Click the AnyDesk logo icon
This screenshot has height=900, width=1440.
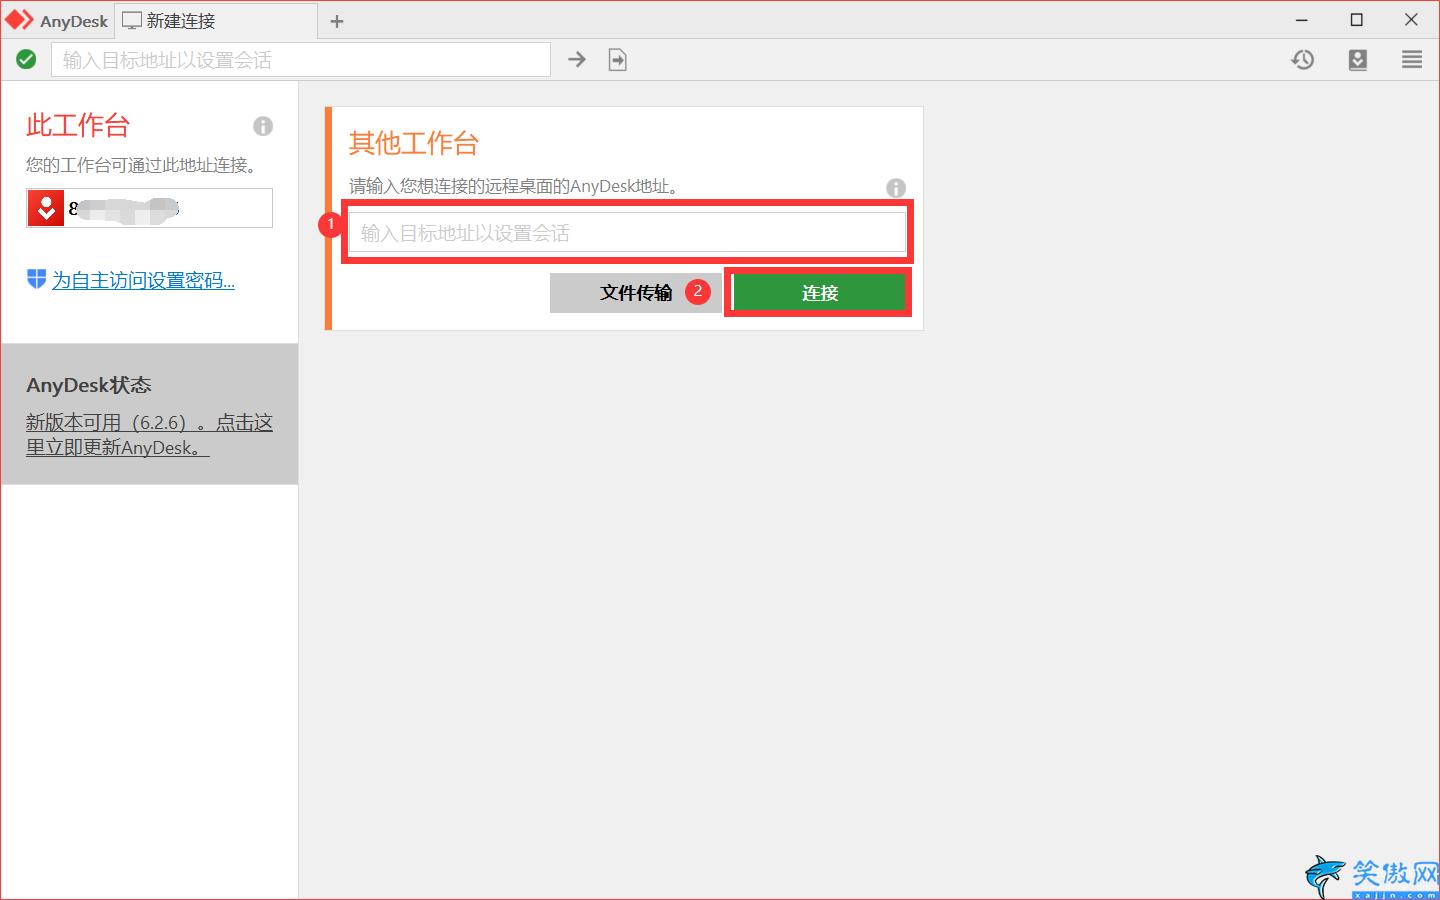[x=19, y=20]
